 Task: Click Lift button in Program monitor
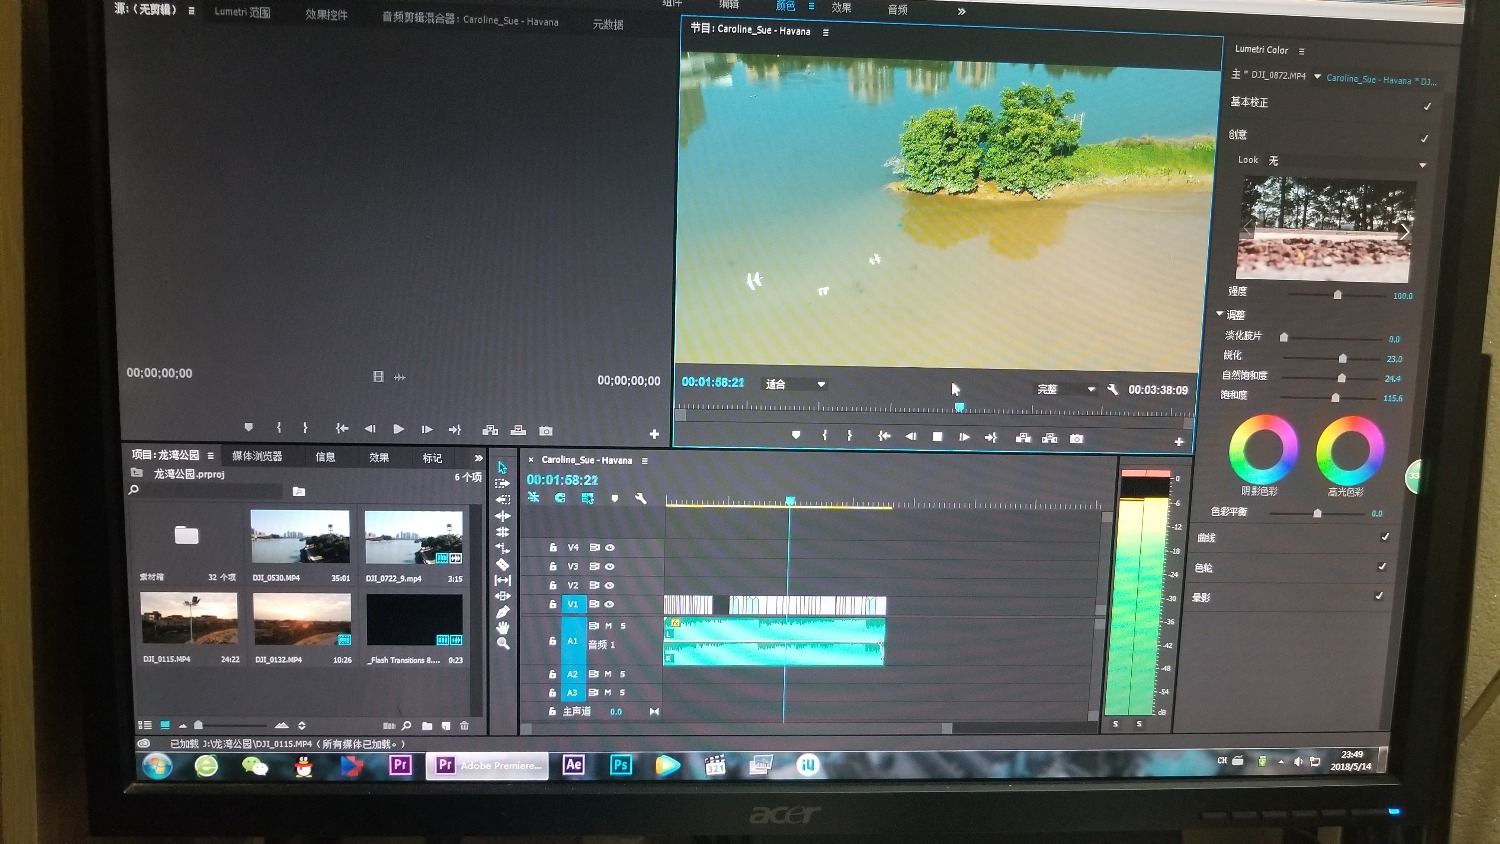[x=1023, y=438]
